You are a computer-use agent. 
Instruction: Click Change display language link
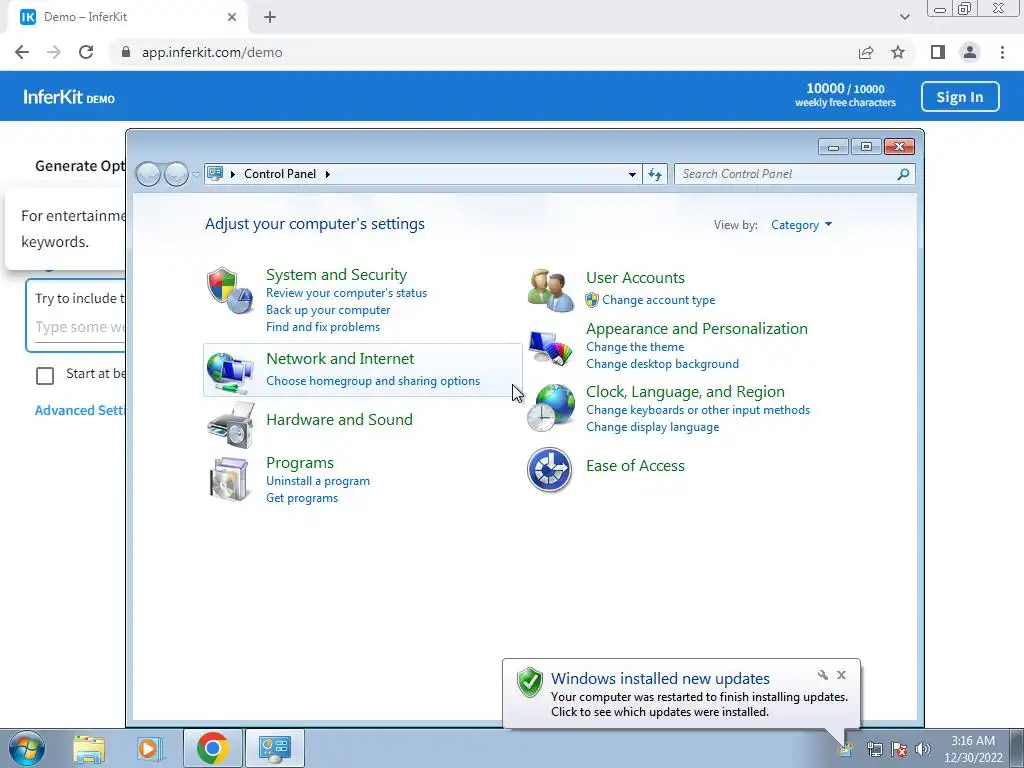(x=652, y=426)
